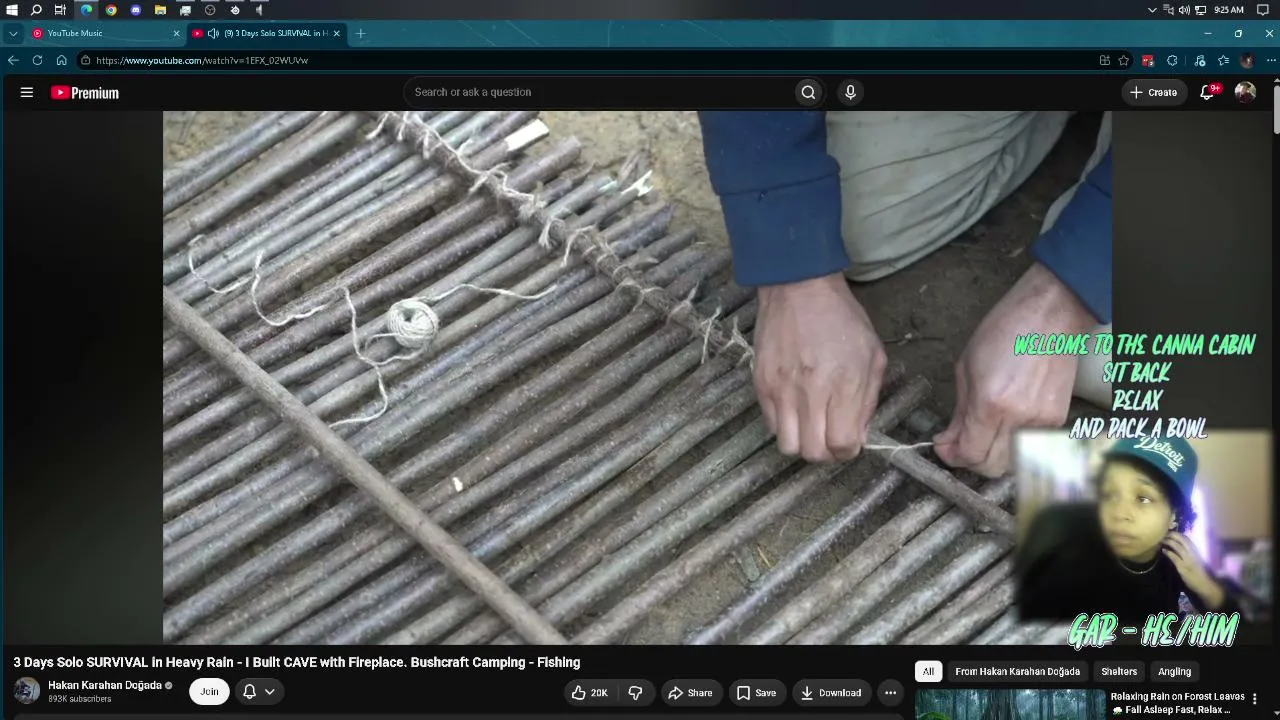Open Discord from taskbar

136,10
